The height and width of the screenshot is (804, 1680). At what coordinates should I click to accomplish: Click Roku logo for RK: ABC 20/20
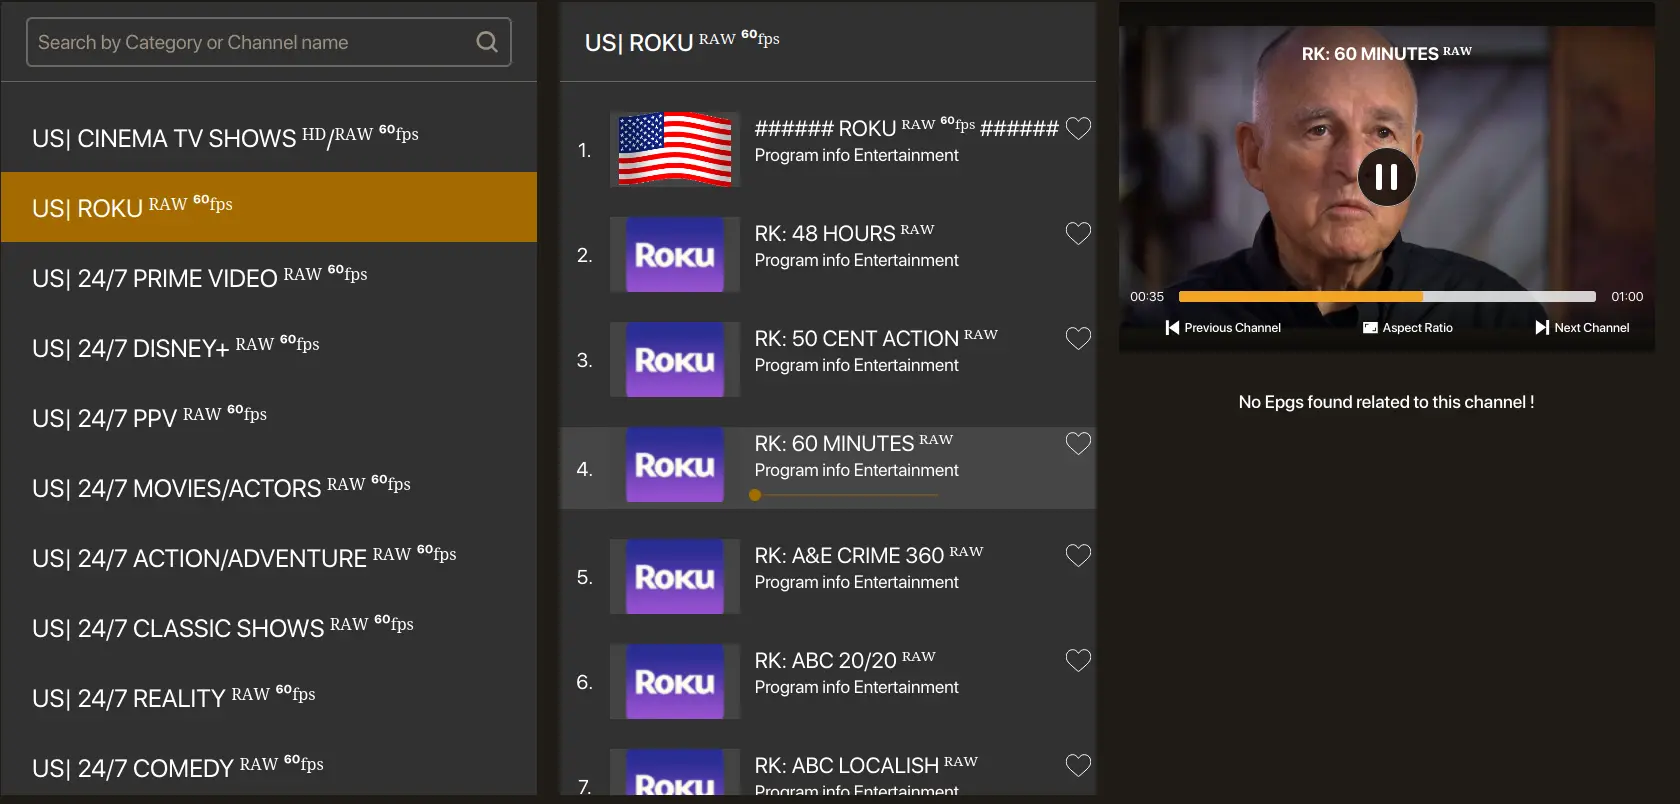[x=675, y=682]
